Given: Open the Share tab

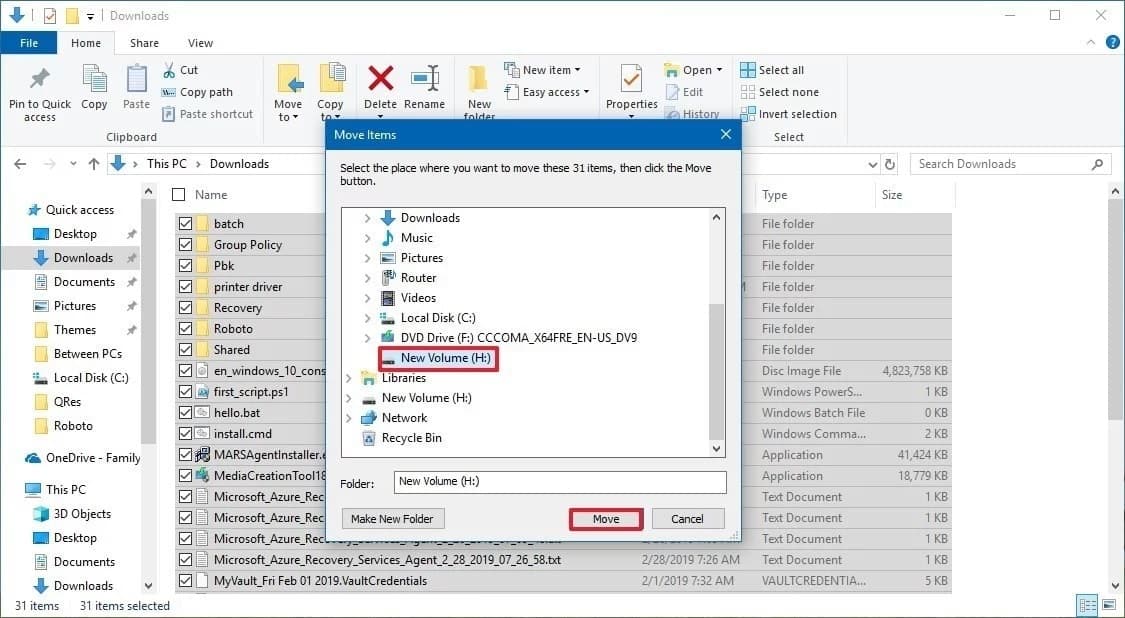Looking at the screenshot, I should 144,43.
